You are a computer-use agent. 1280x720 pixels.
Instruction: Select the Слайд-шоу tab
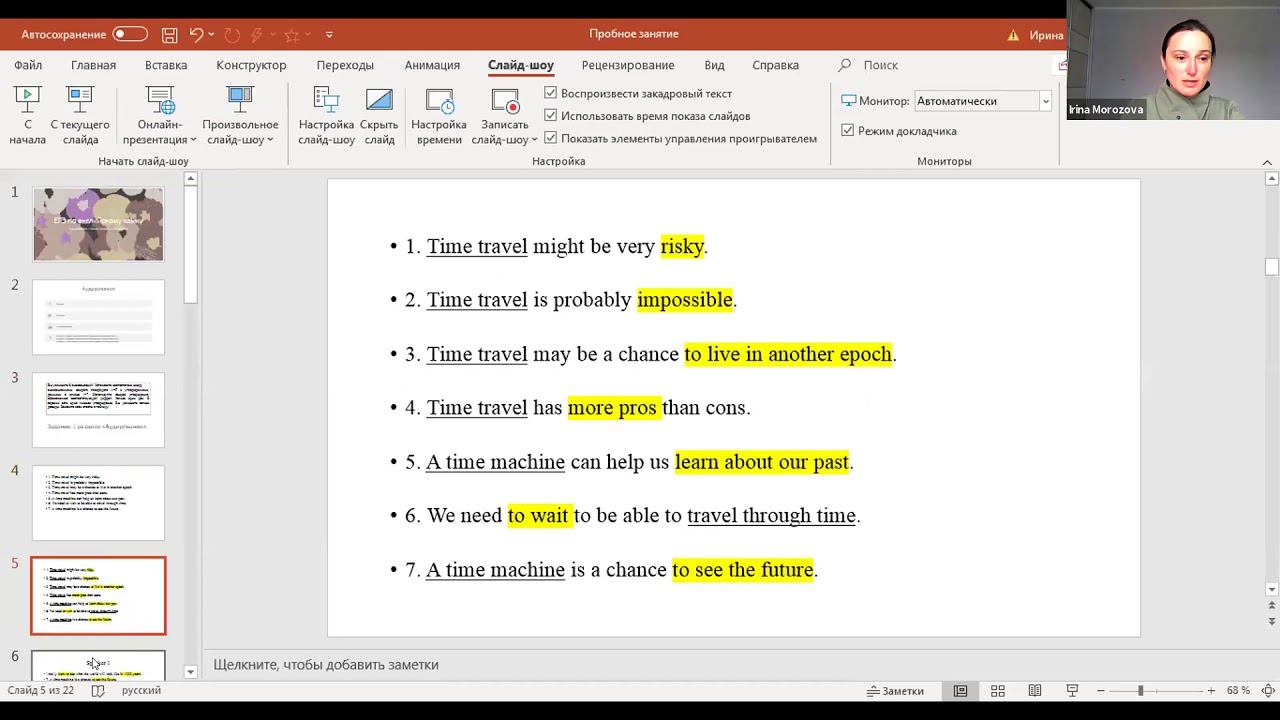[521, 65]
